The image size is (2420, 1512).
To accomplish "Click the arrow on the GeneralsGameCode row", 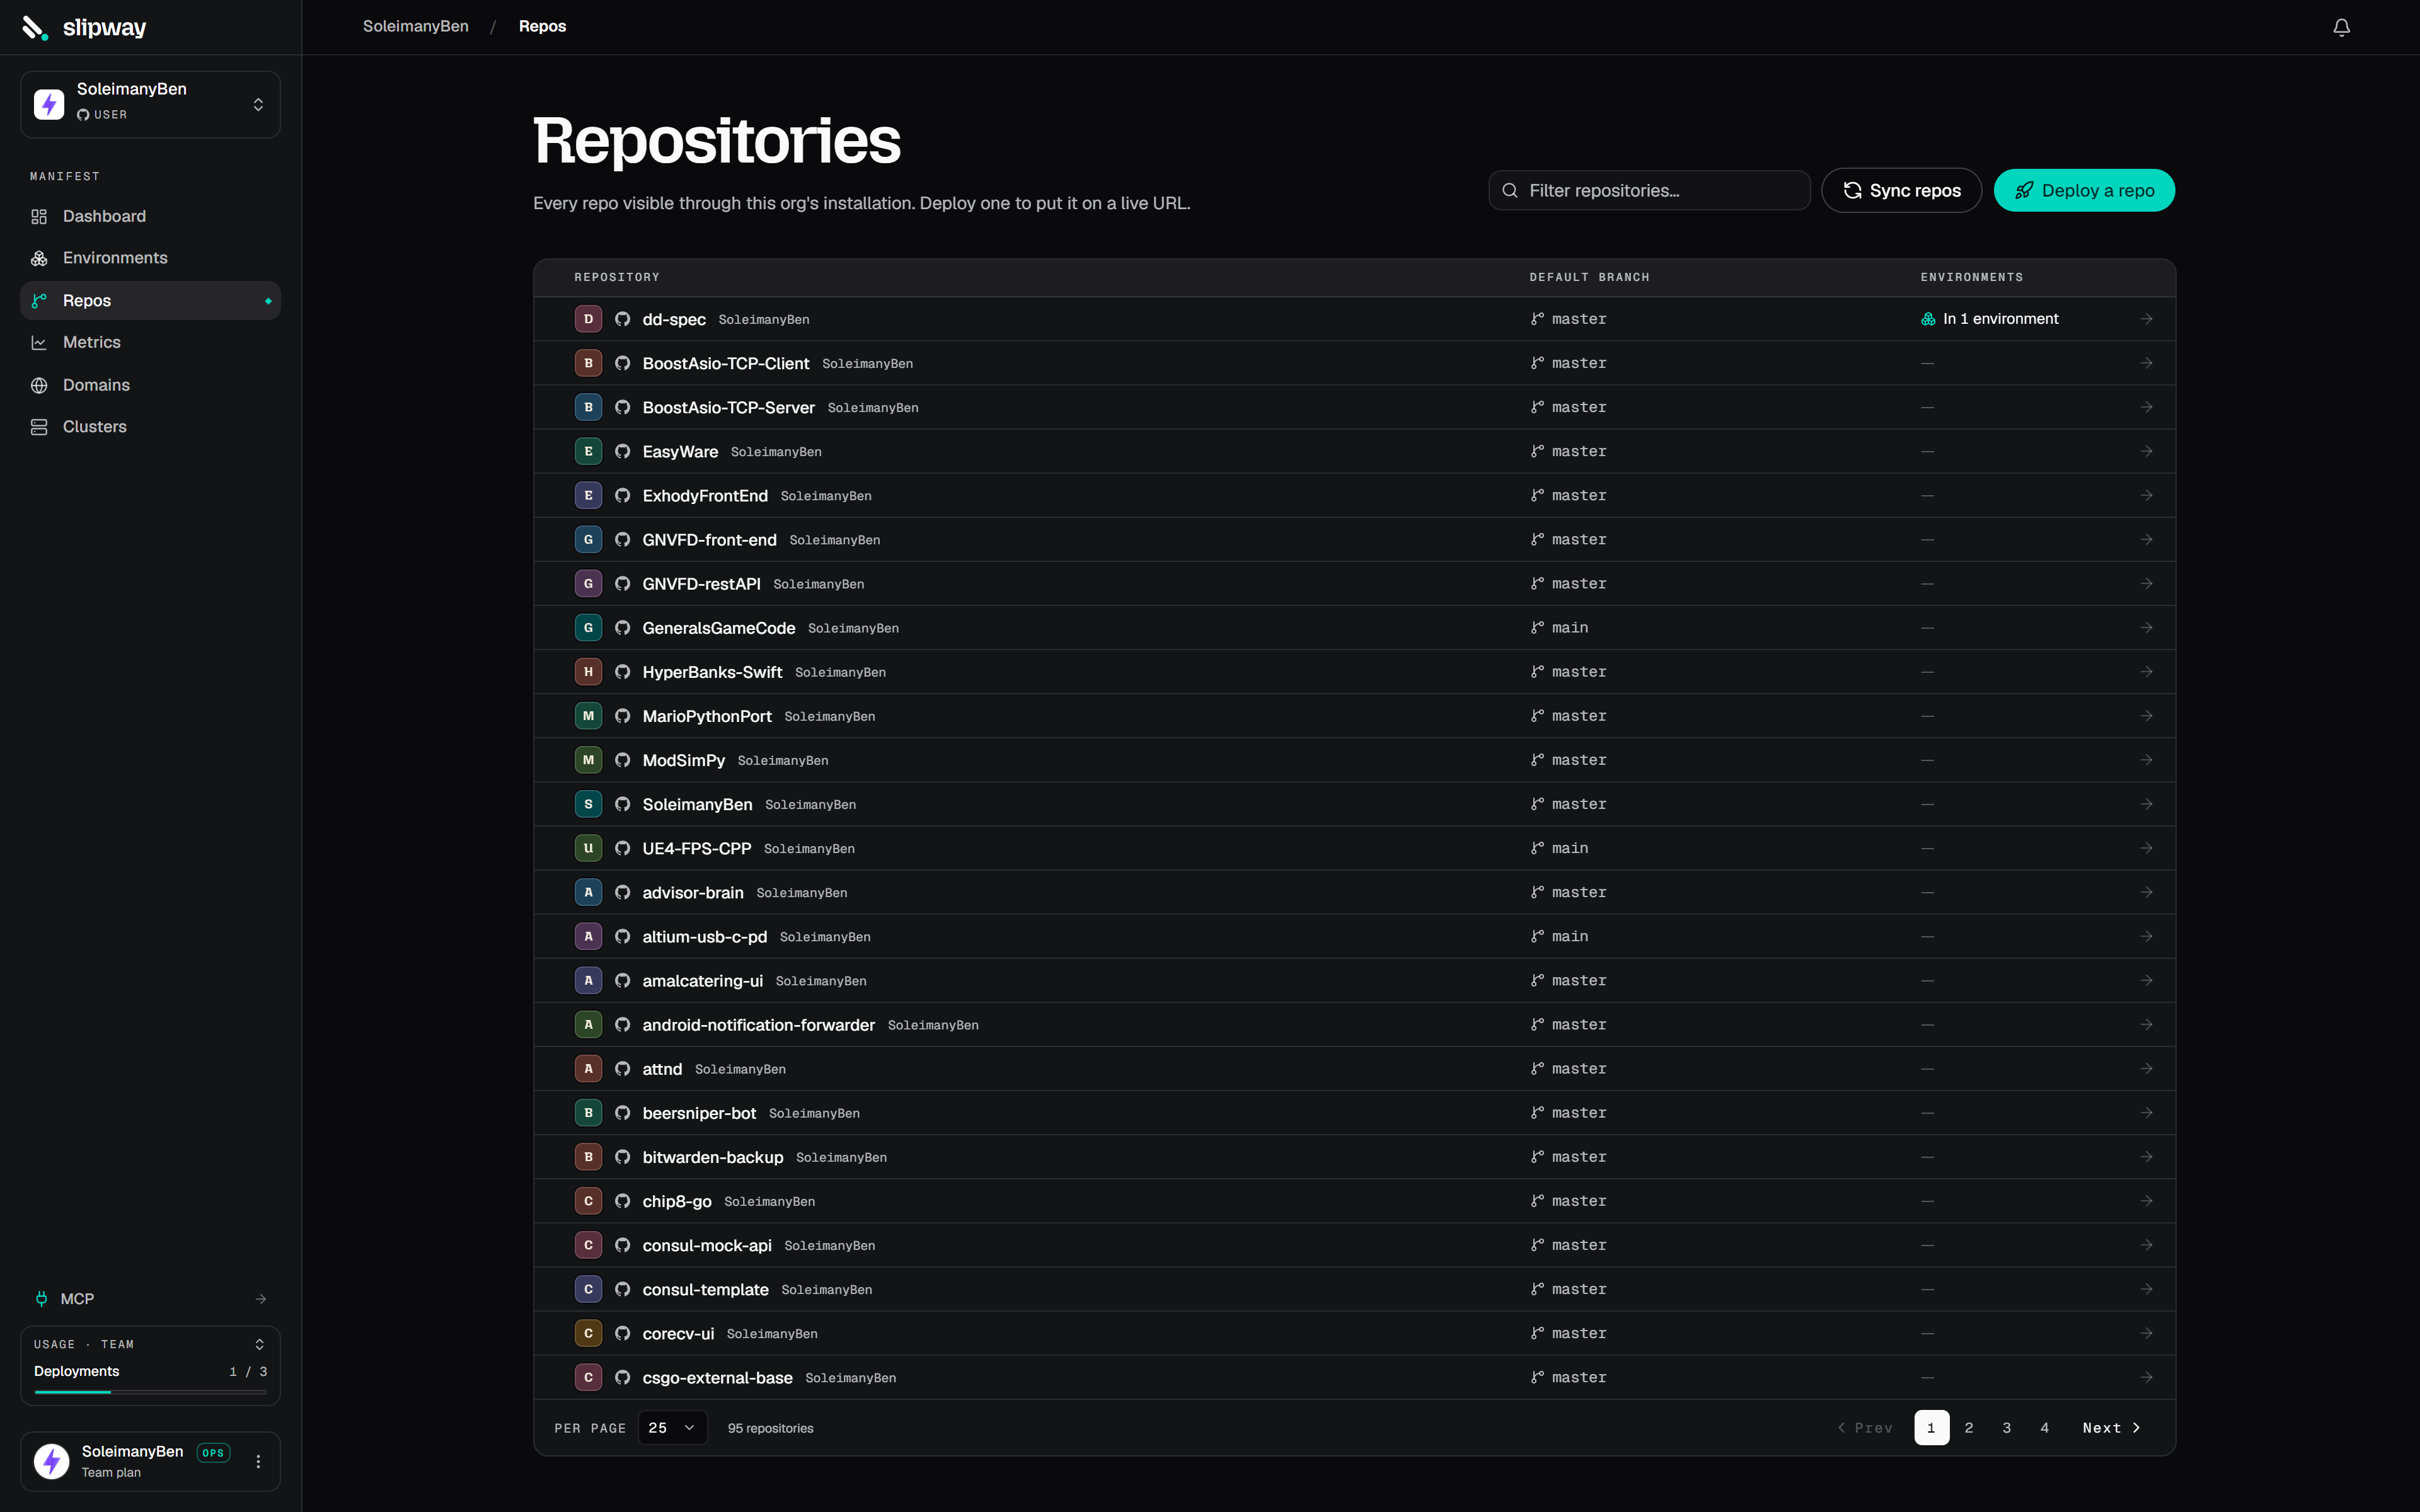I will [2146, 628].
